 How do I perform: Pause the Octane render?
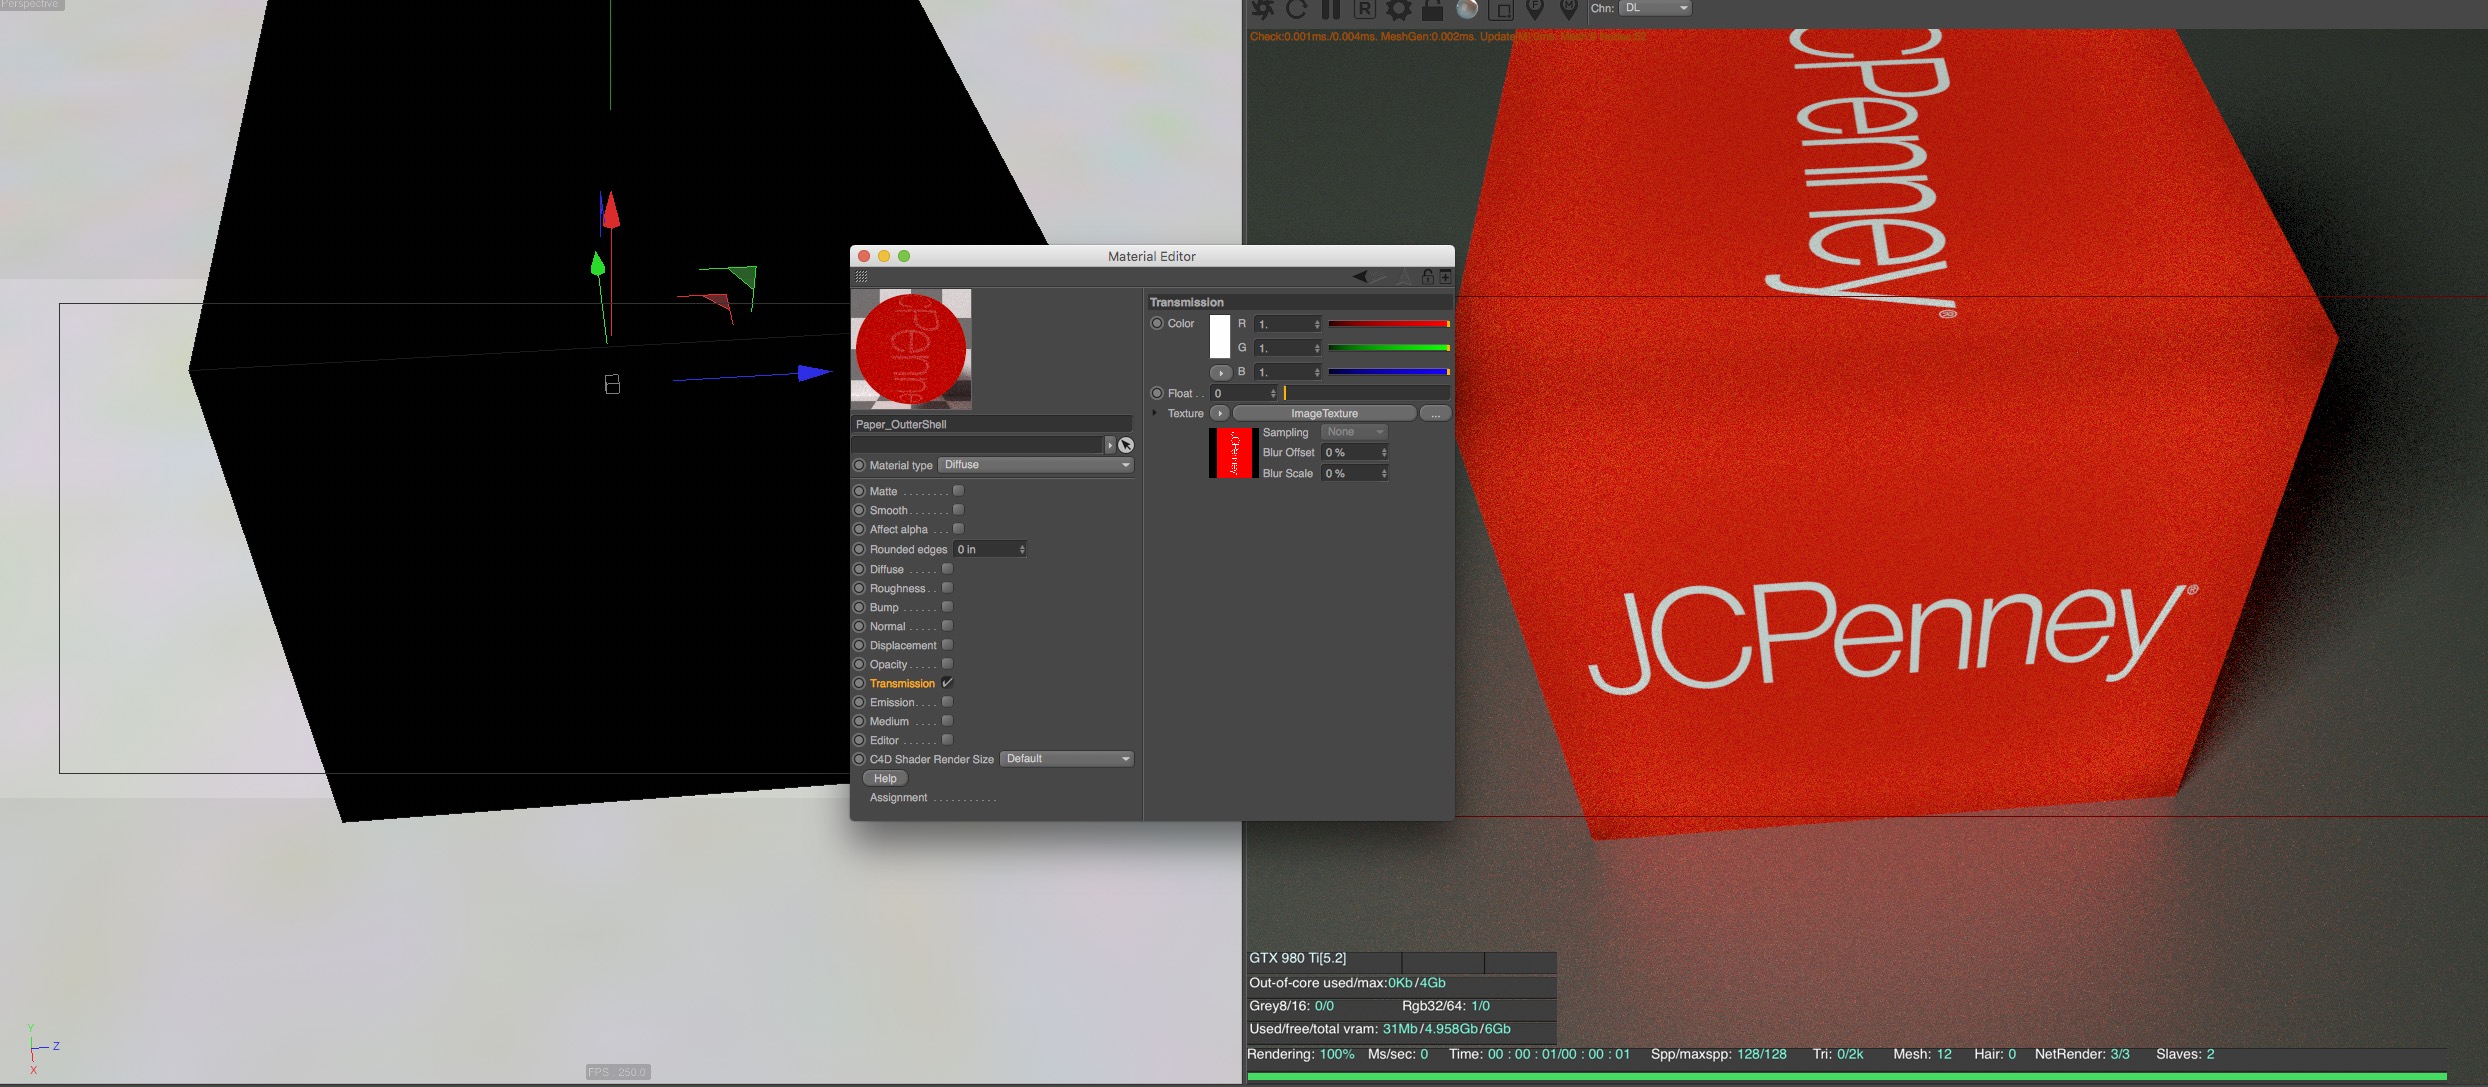click(x=1330, y=9)
